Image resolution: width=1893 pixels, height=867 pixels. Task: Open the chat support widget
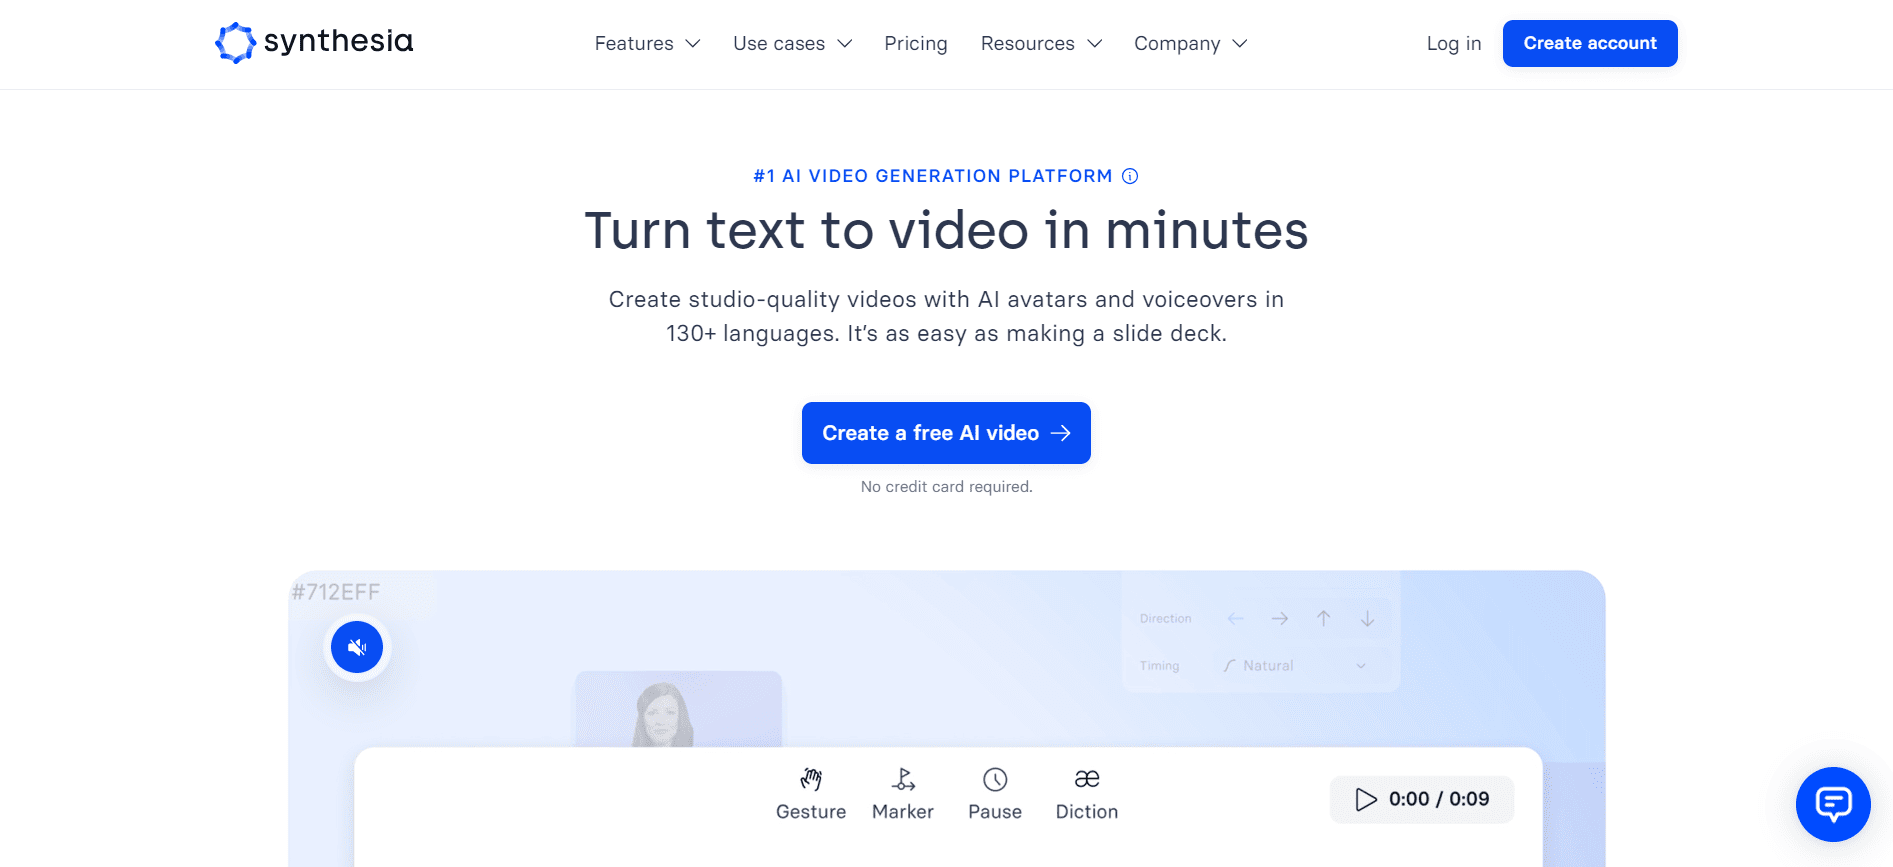click(x=1833, y=804)
